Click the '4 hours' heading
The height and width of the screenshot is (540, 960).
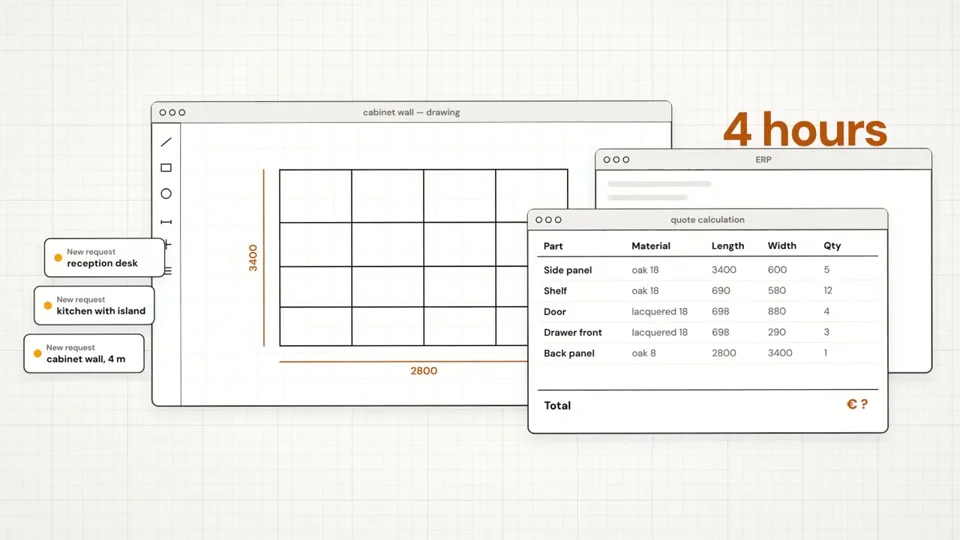[805, 129]
